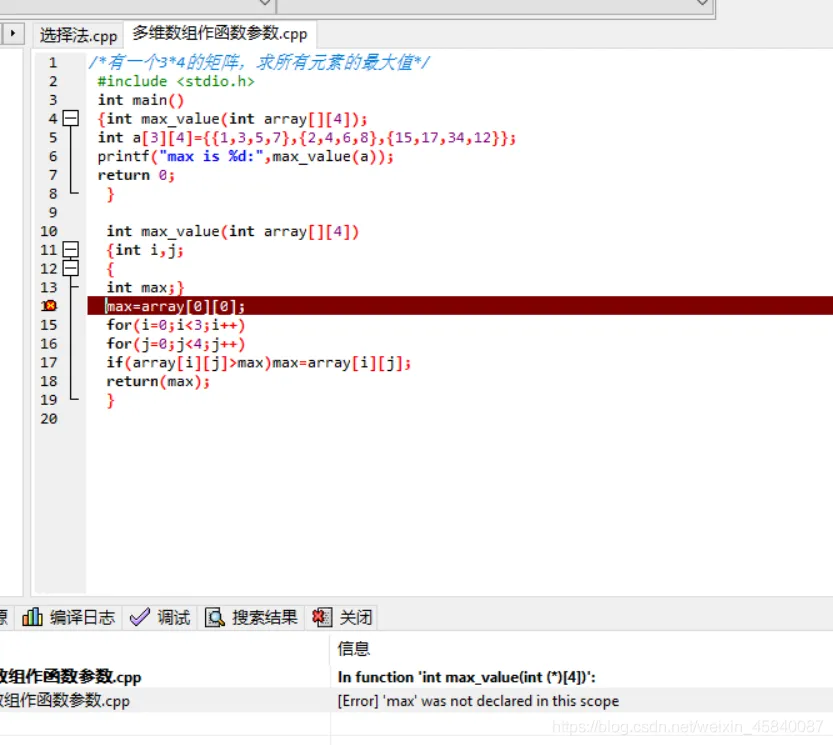Click the magnifier icon of 搜索结果

(x=215, y=617)
